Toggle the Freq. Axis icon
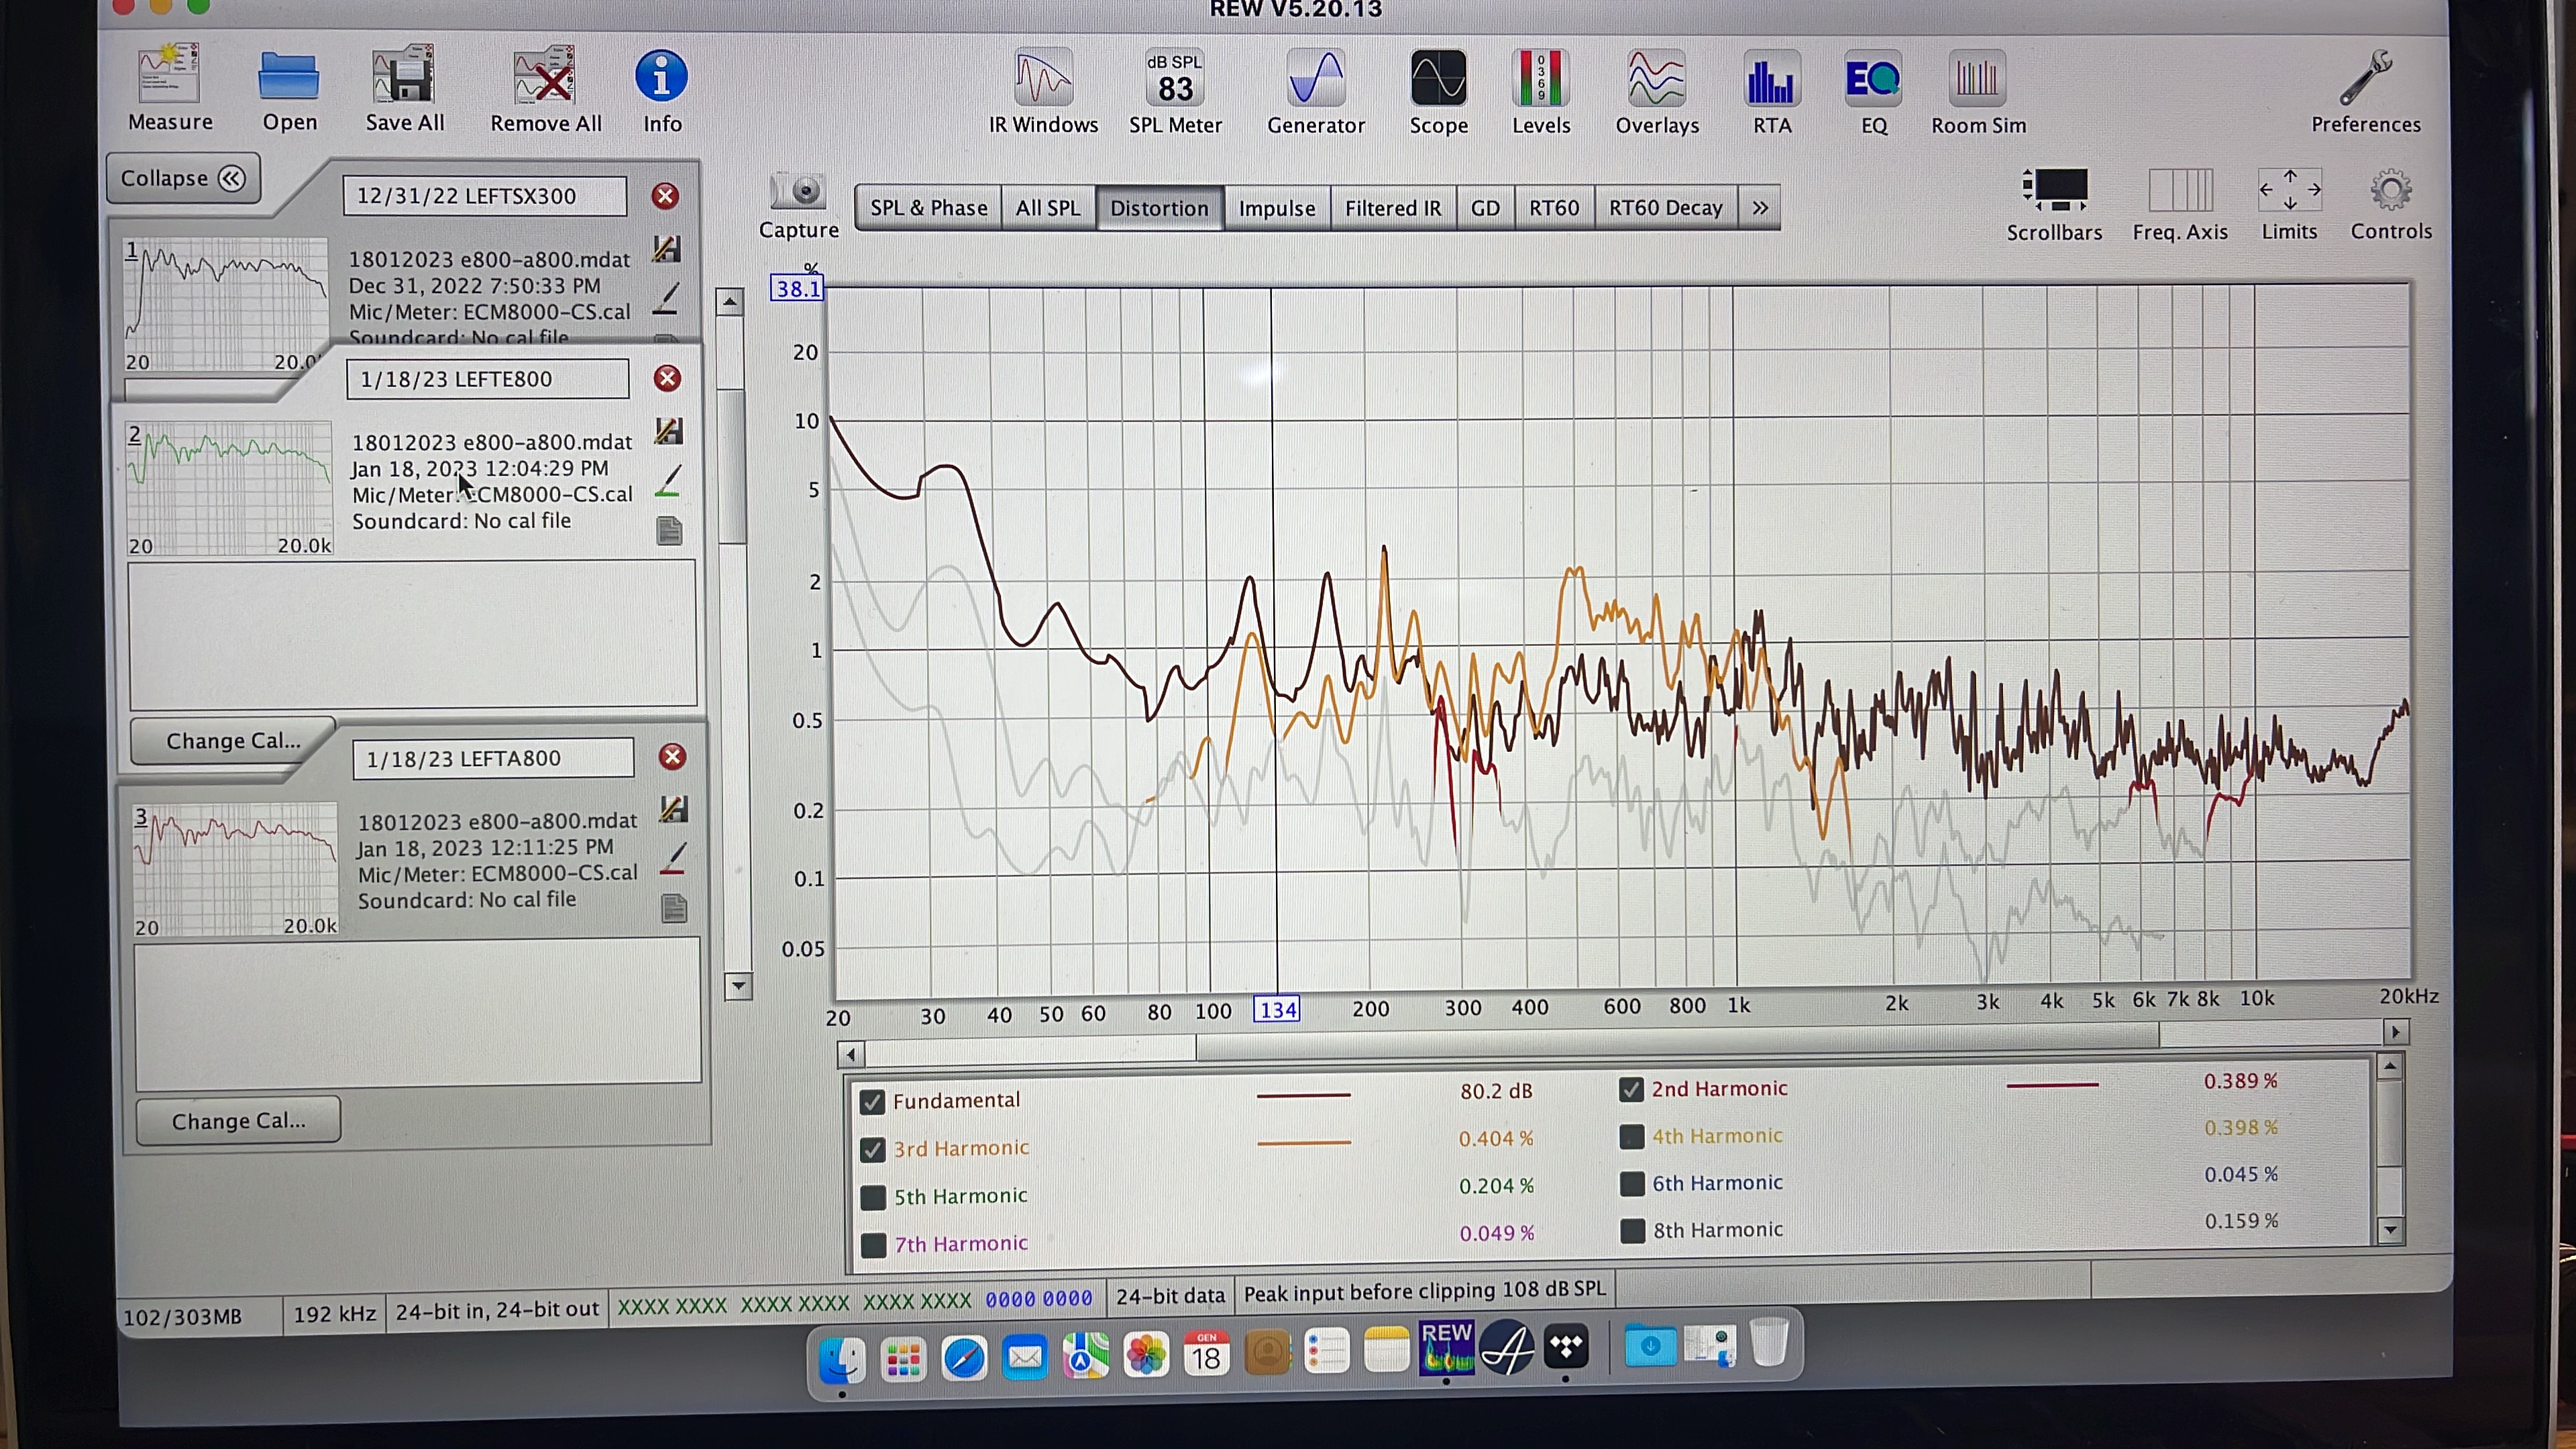Screen dimensions: 2576x1449 tap(2180, 190)
